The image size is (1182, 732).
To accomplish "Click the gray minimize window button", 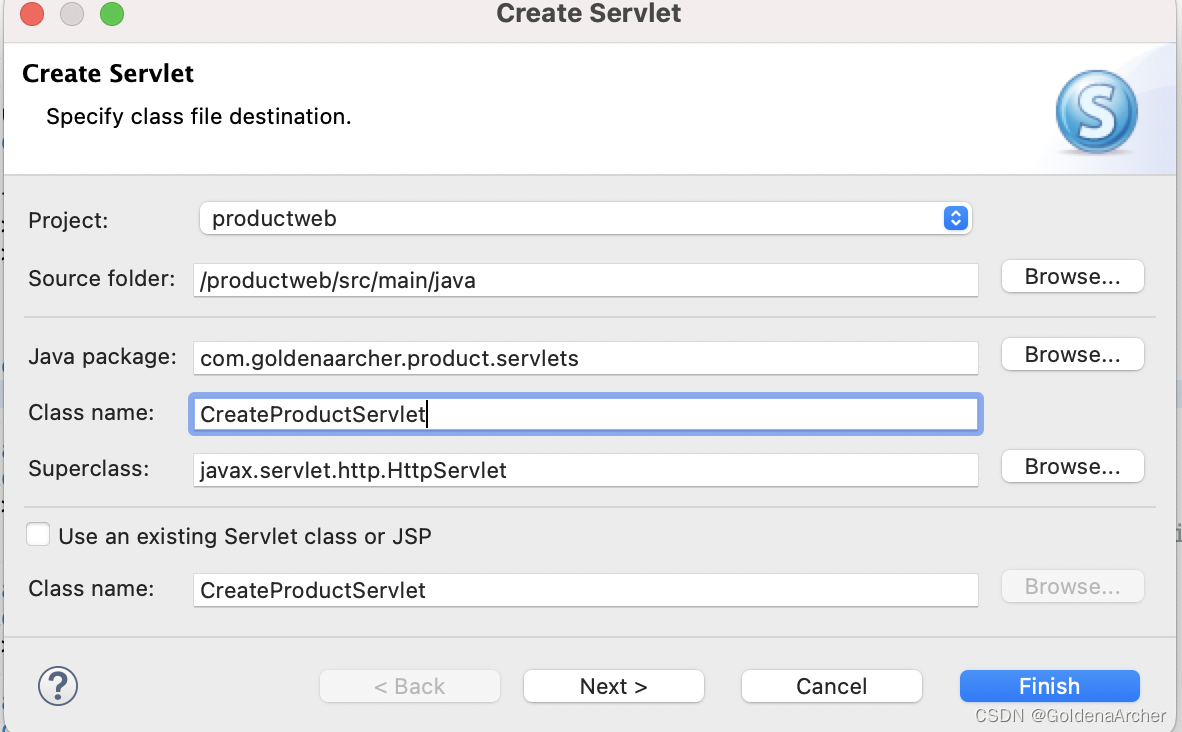I will (72, 14).
